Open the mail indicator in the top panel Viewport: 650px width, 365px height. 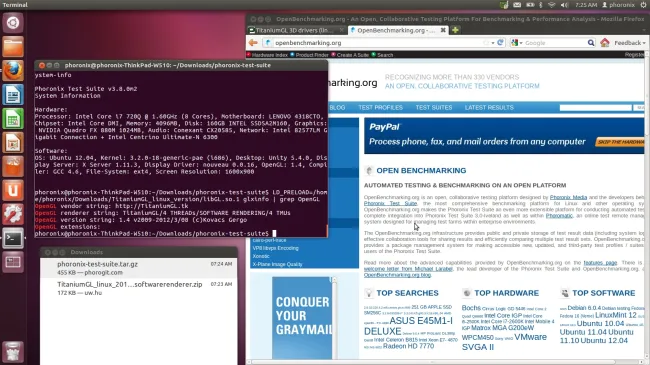[517, 5]
